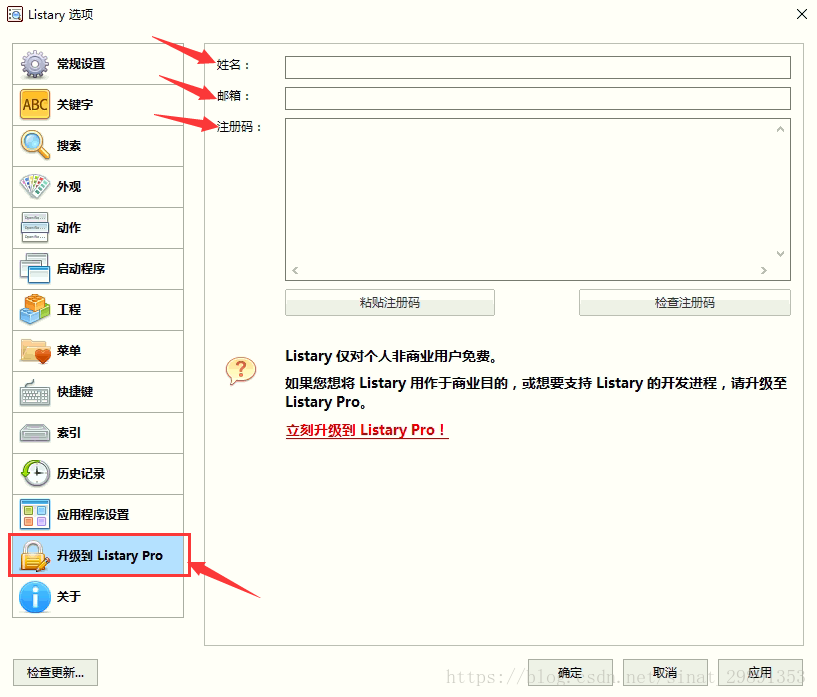Image resolution: width=817 pixels, height=697 pixels.
Task: Click the clock icon for 历史记录
Action: 35,474
